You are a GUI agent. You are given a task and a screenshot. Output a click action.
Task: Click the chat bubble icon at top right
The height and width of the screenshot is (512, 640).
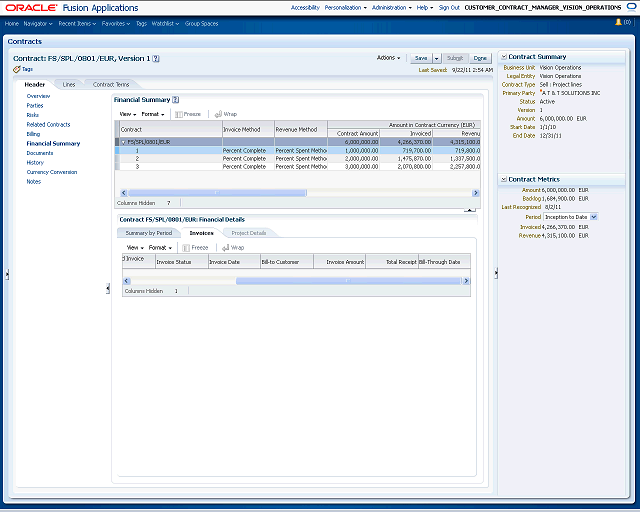(631, 8)
